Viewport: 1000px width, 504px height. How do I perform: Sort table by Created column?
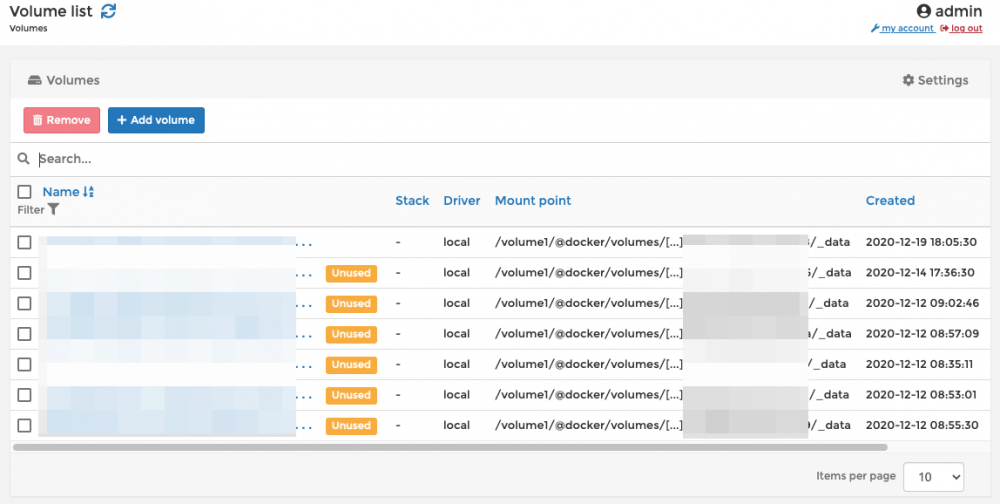pyautogui.click(x=890, y=201)
